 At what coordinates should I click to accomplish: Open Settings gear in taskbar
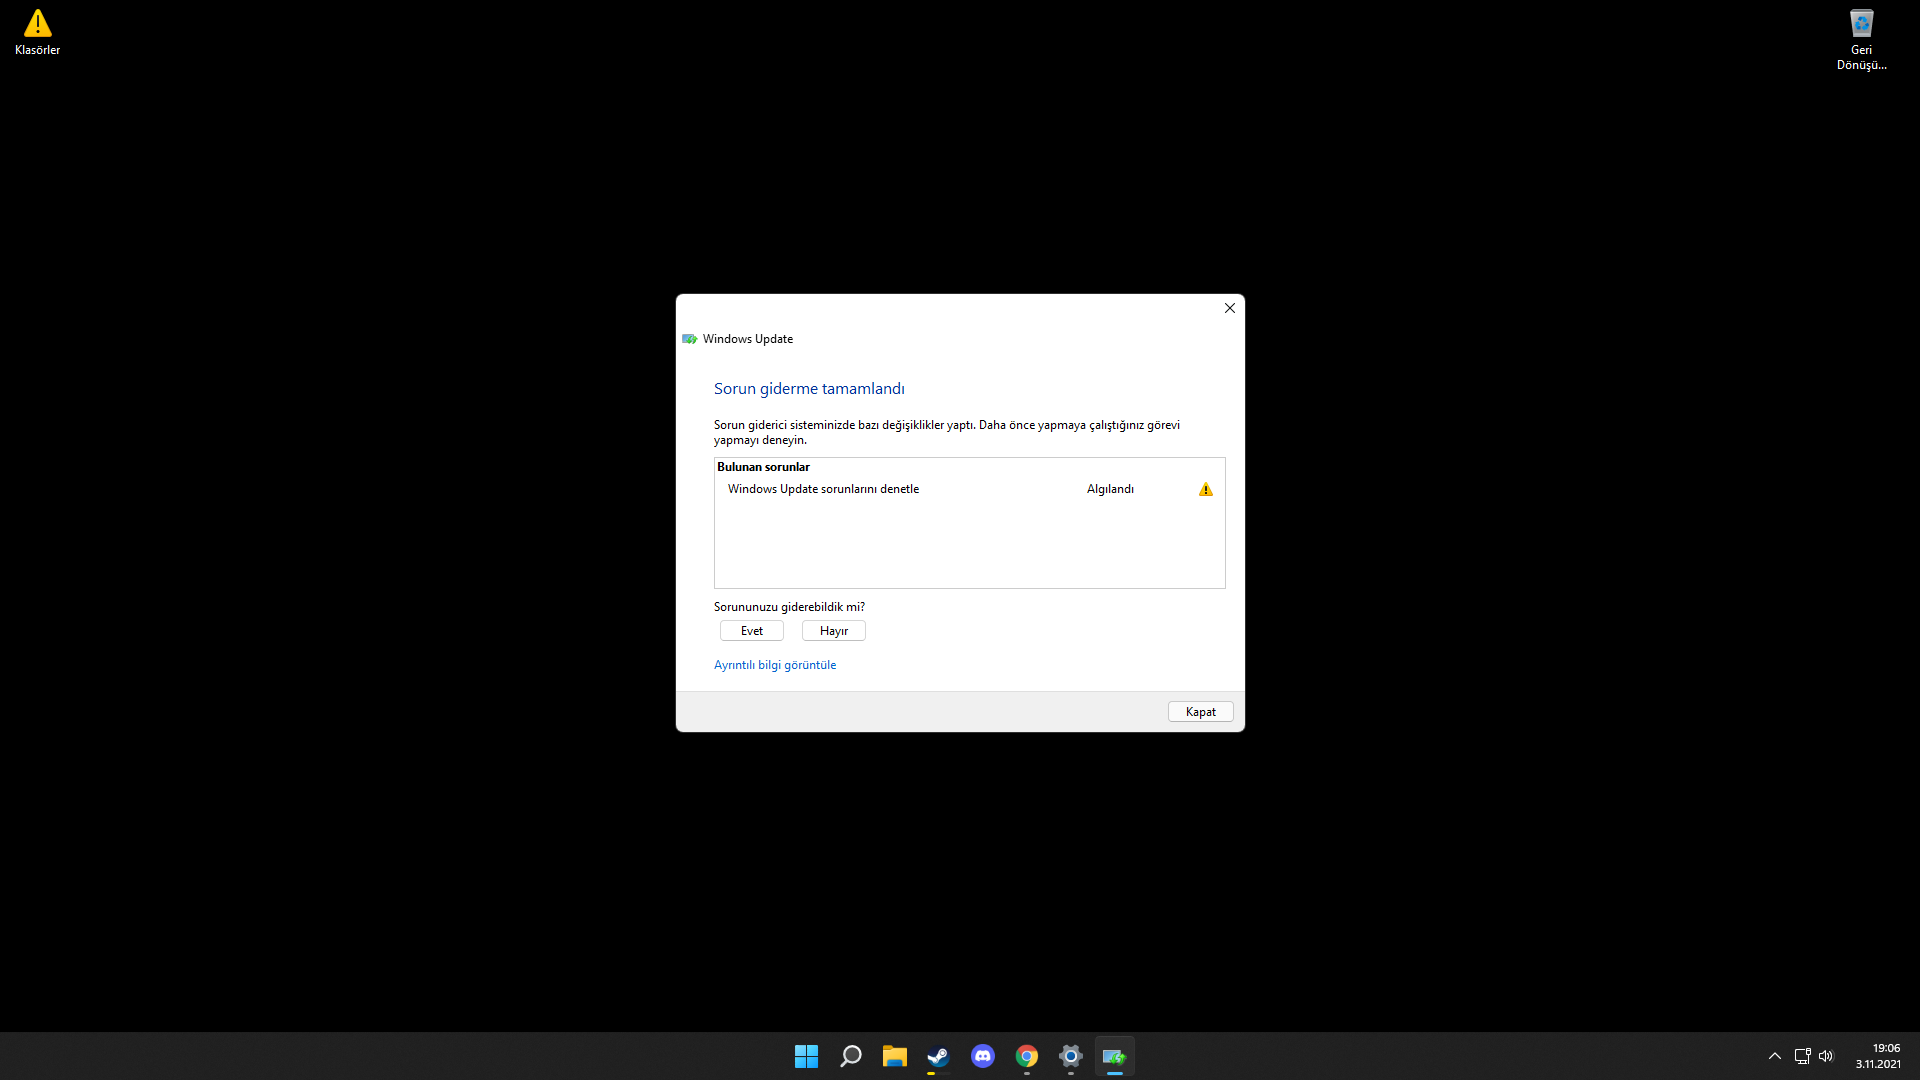tap(1070, 1056)
